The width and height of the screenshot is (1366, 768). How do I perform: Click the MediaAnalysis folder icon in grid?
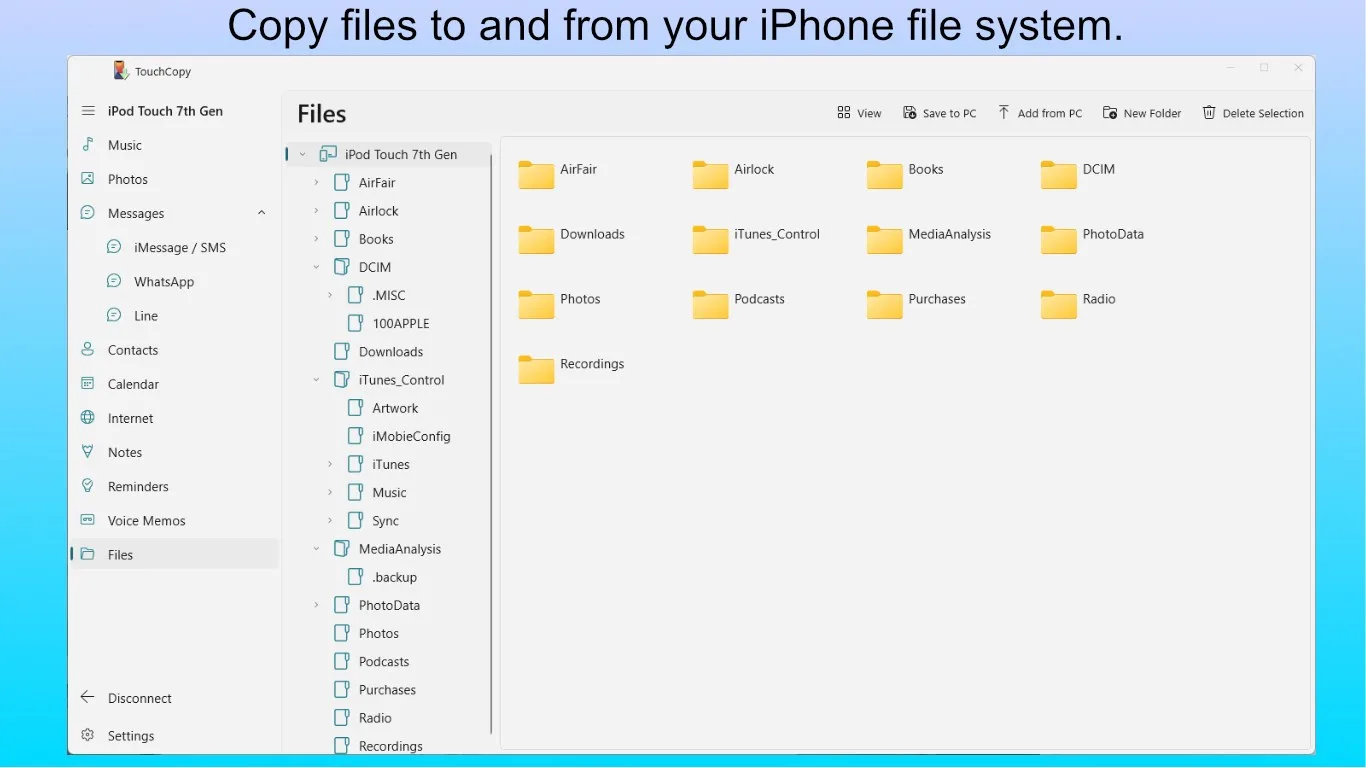(x=884, y=240)
